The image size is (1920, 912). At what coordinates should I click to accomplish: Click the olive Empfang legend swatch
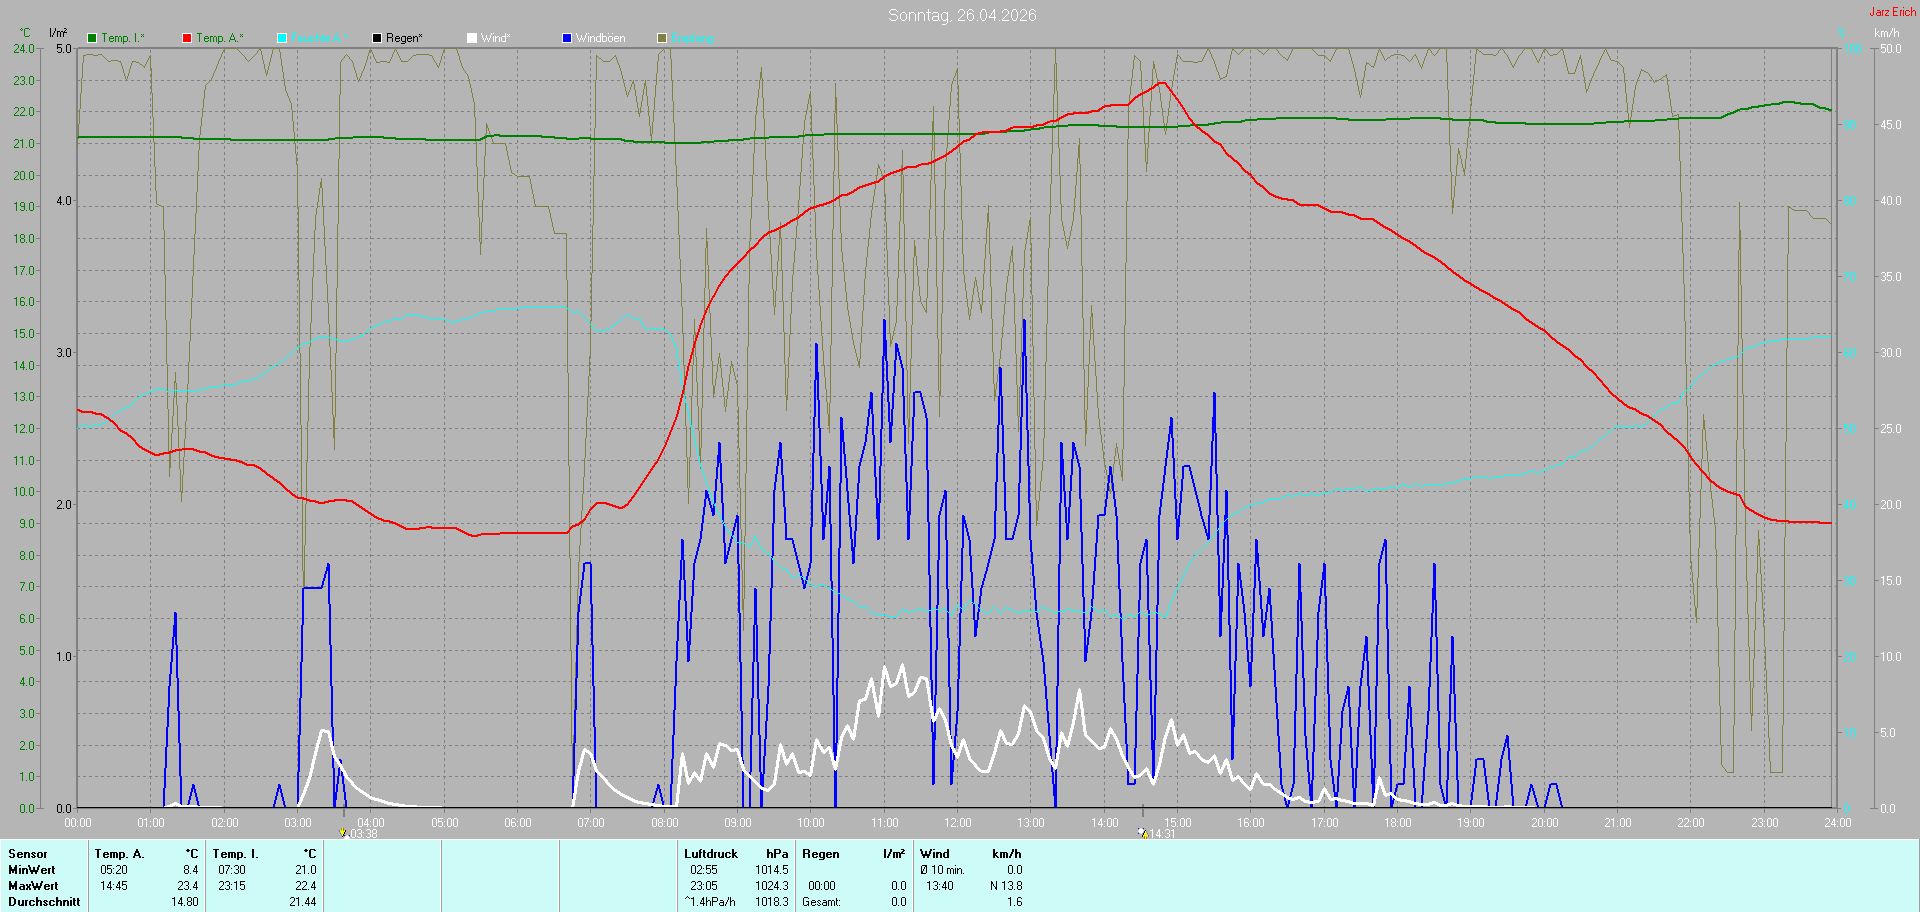point(662,38)
